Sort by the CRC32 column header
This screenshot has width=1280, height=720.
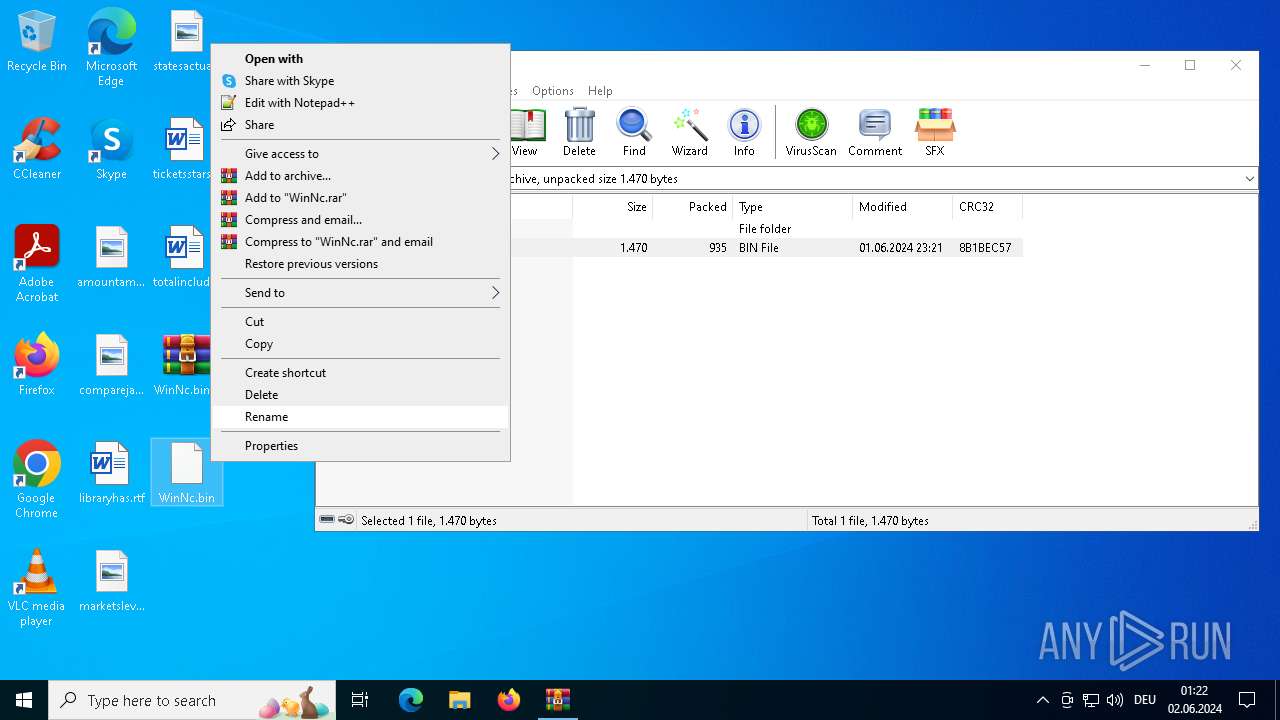coord(987,207)
